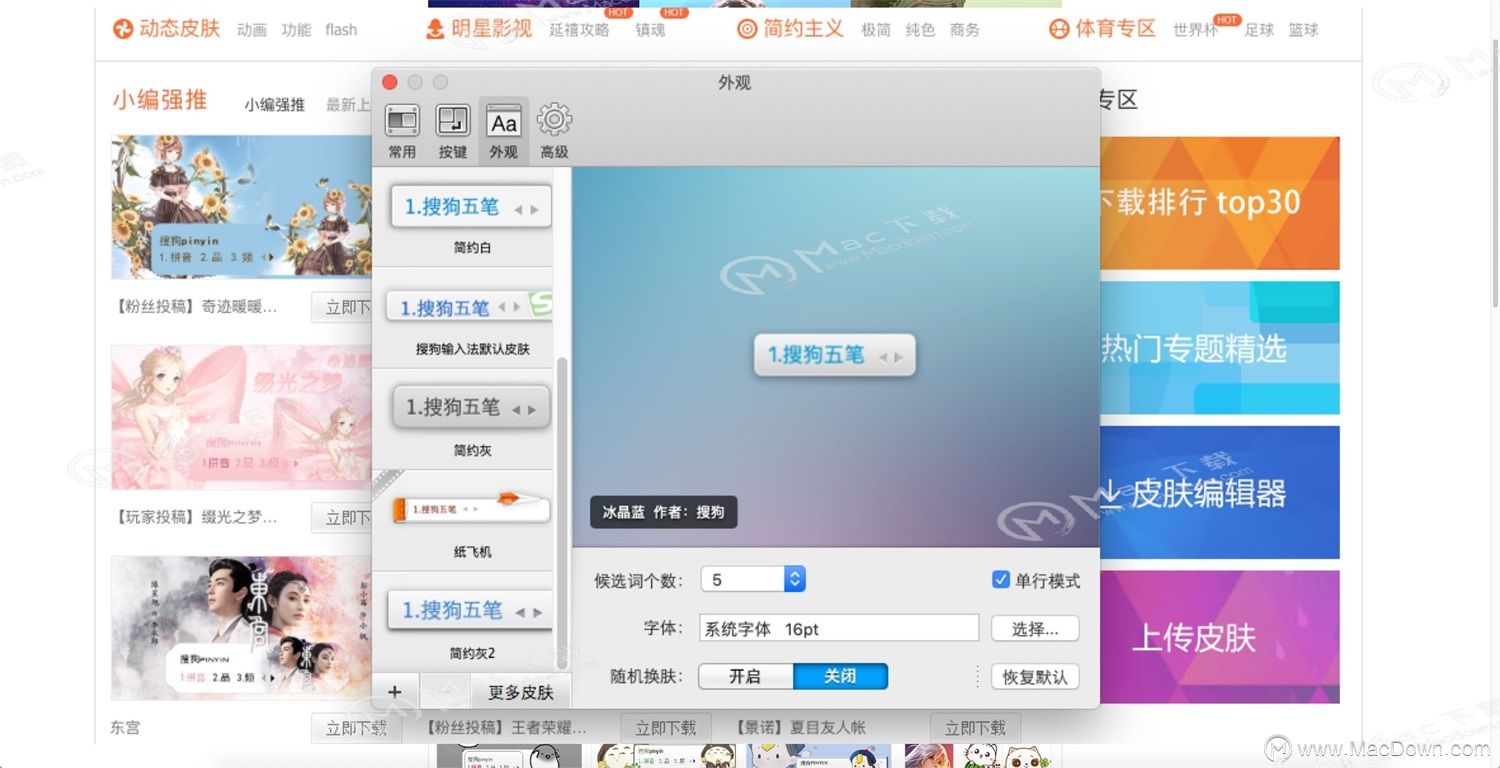
Task: Open the 延禧攻略 hot link
Action: (579, 30)
